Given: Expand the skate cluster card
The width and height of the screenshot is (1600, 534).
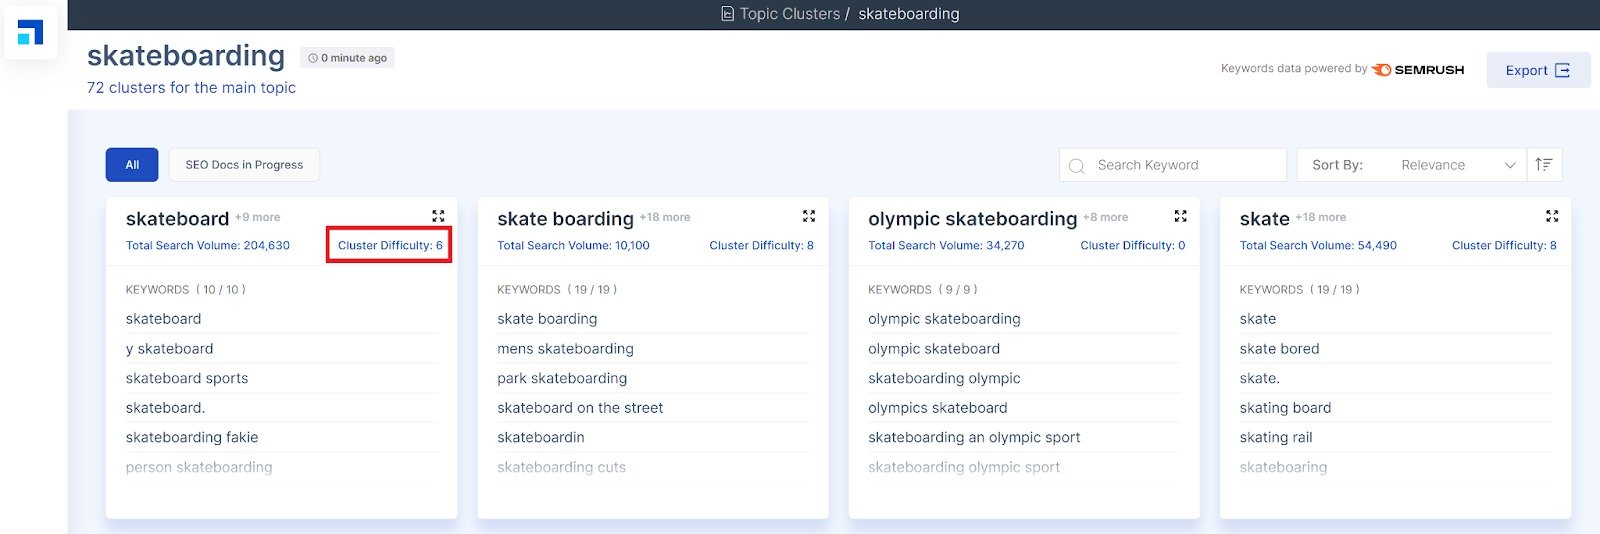Looking at the screenshot, I should tap(1552, 216).
